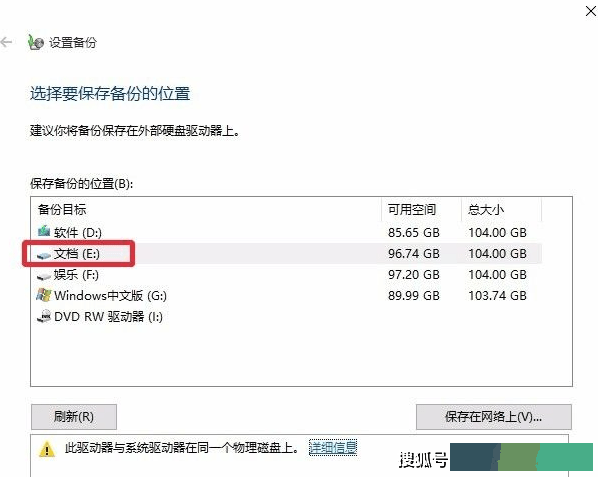Click the 娱乐 (F:) drive icon
Screen dimensions: 598x477
point(44,276)
